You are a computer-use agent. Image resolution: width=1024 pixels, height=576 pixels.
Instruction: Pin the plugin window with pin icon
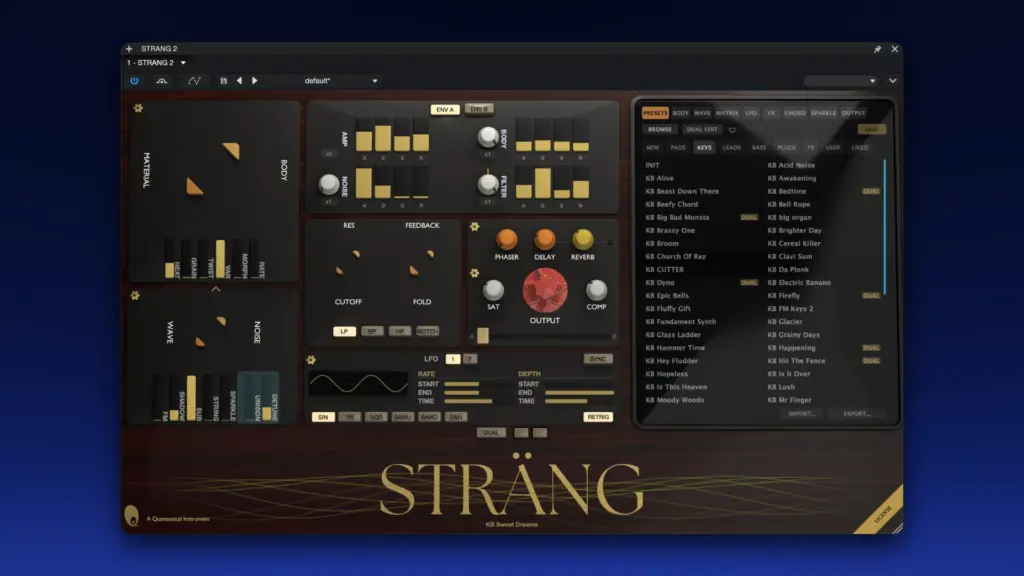(x=877, y=49)
